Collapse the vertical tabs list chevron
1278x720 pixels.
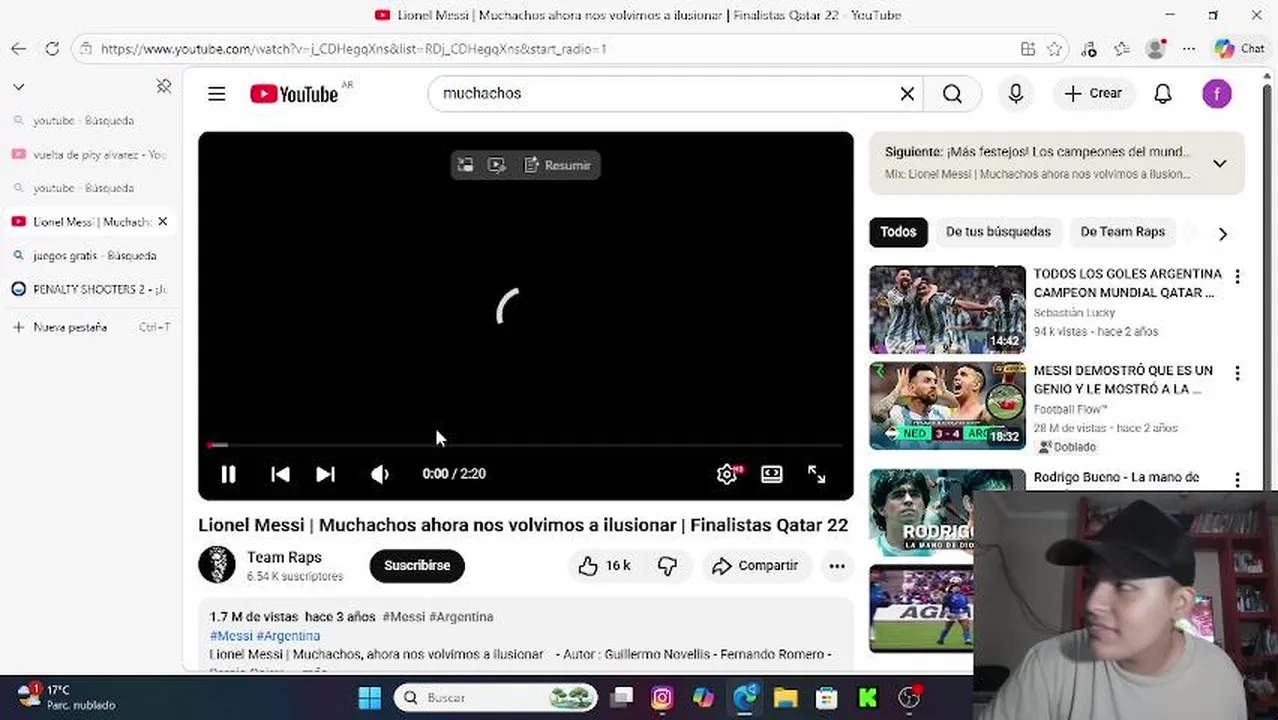pos(18,87)
